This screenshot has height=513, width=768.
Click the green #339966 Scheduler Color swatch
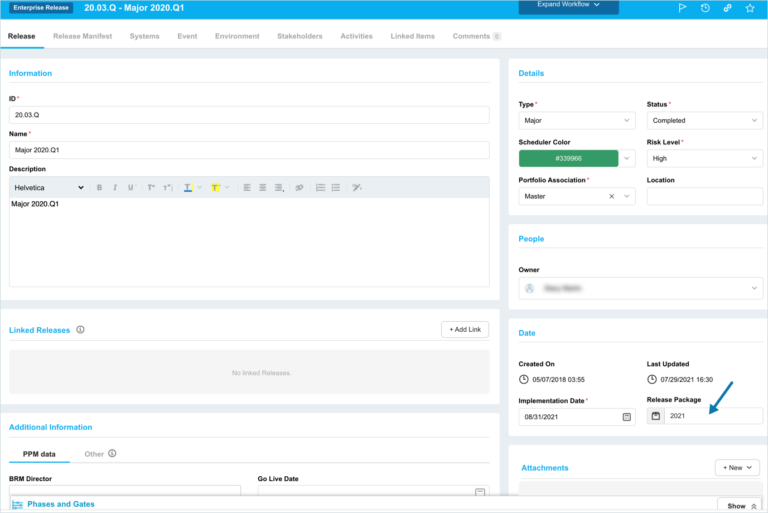point(568,158)
